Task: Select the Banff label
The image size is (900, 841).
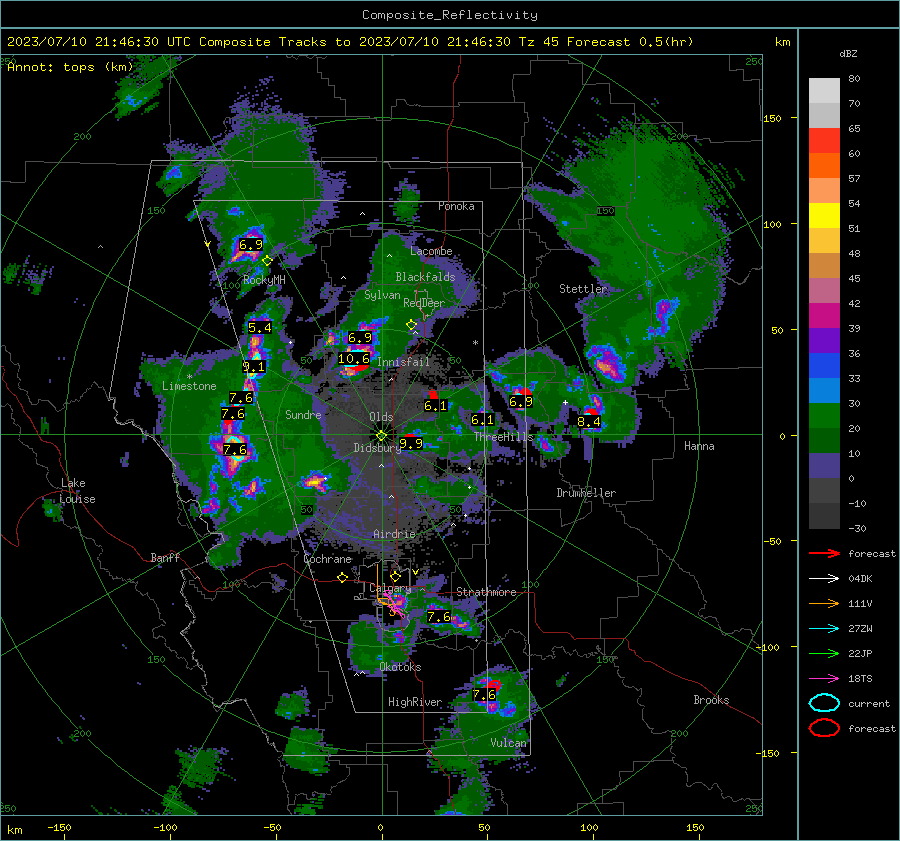Action: 165,557
